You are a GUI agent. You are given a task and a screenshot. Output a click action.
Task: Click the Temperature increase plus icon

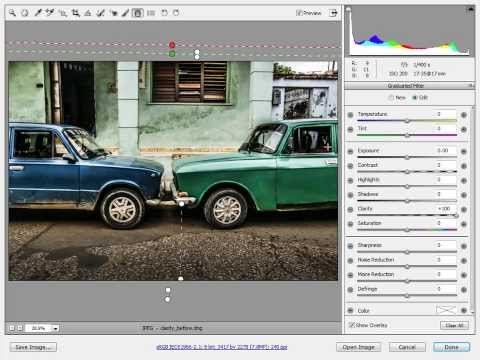tap(464, 115)
